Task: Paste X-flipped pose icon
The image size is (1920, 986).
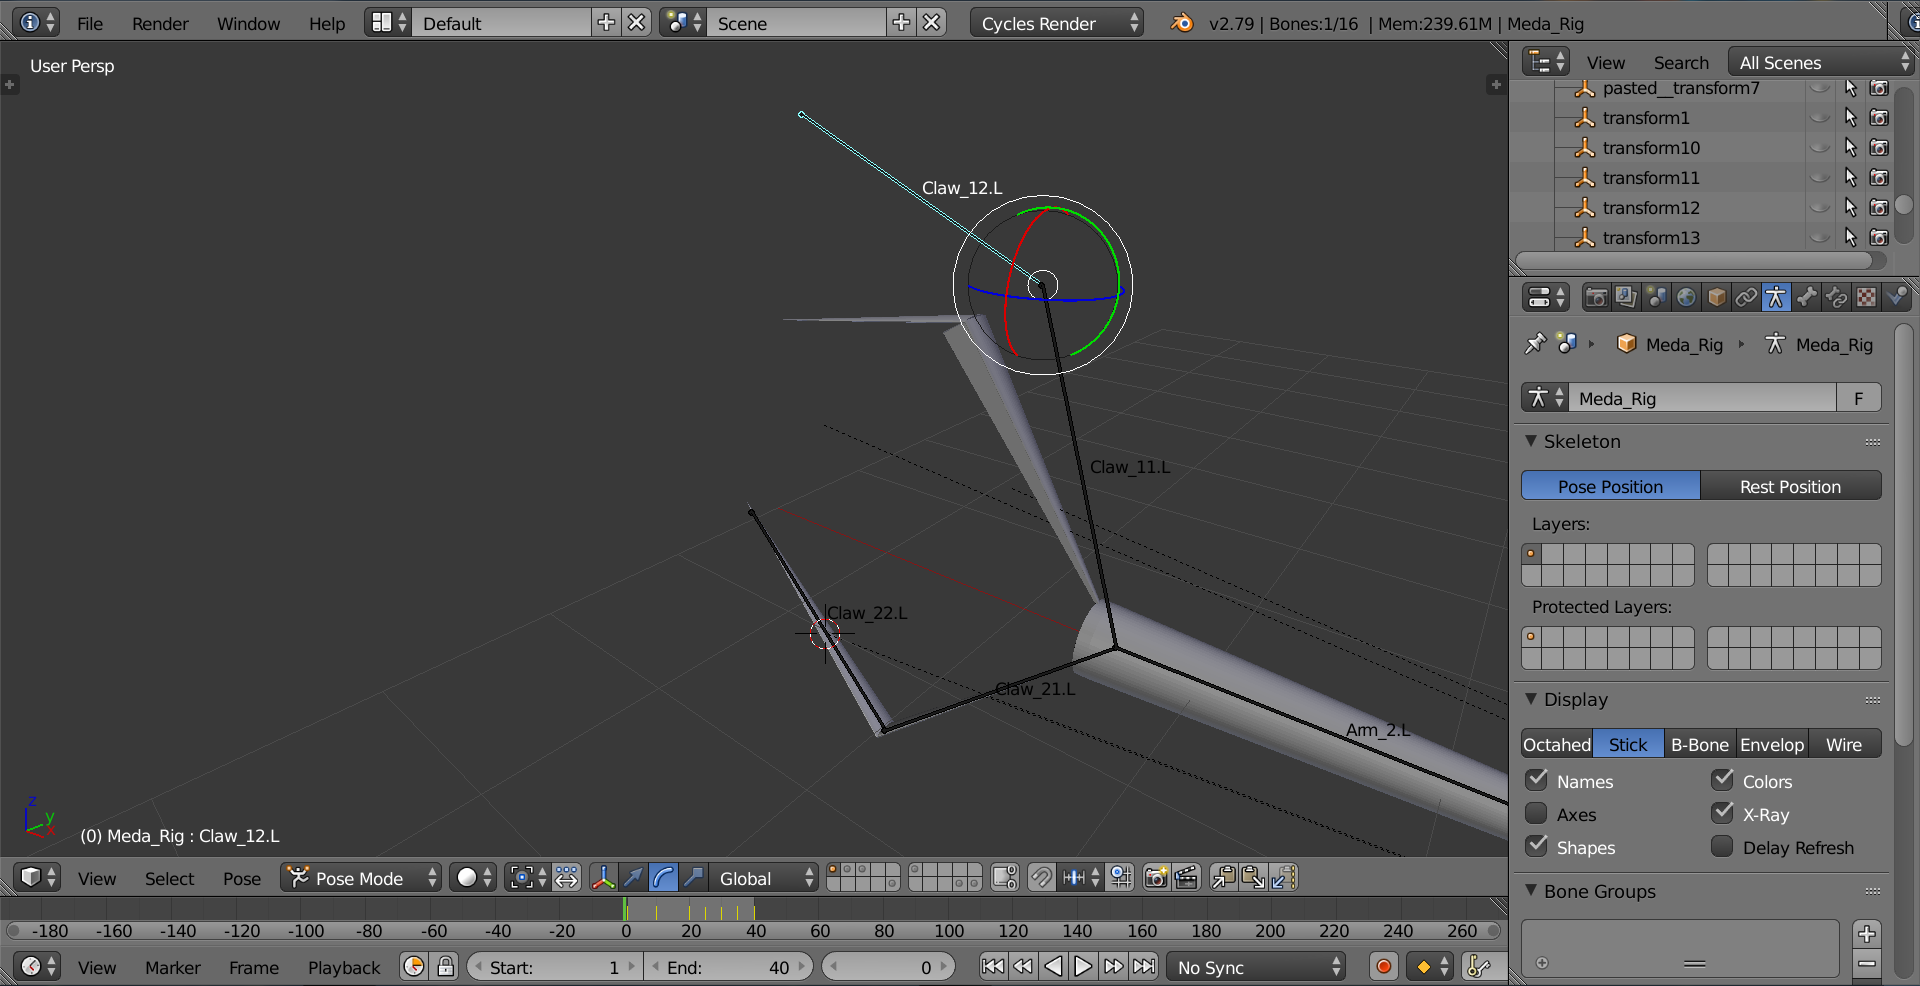Action: [x=1283, y=878]
